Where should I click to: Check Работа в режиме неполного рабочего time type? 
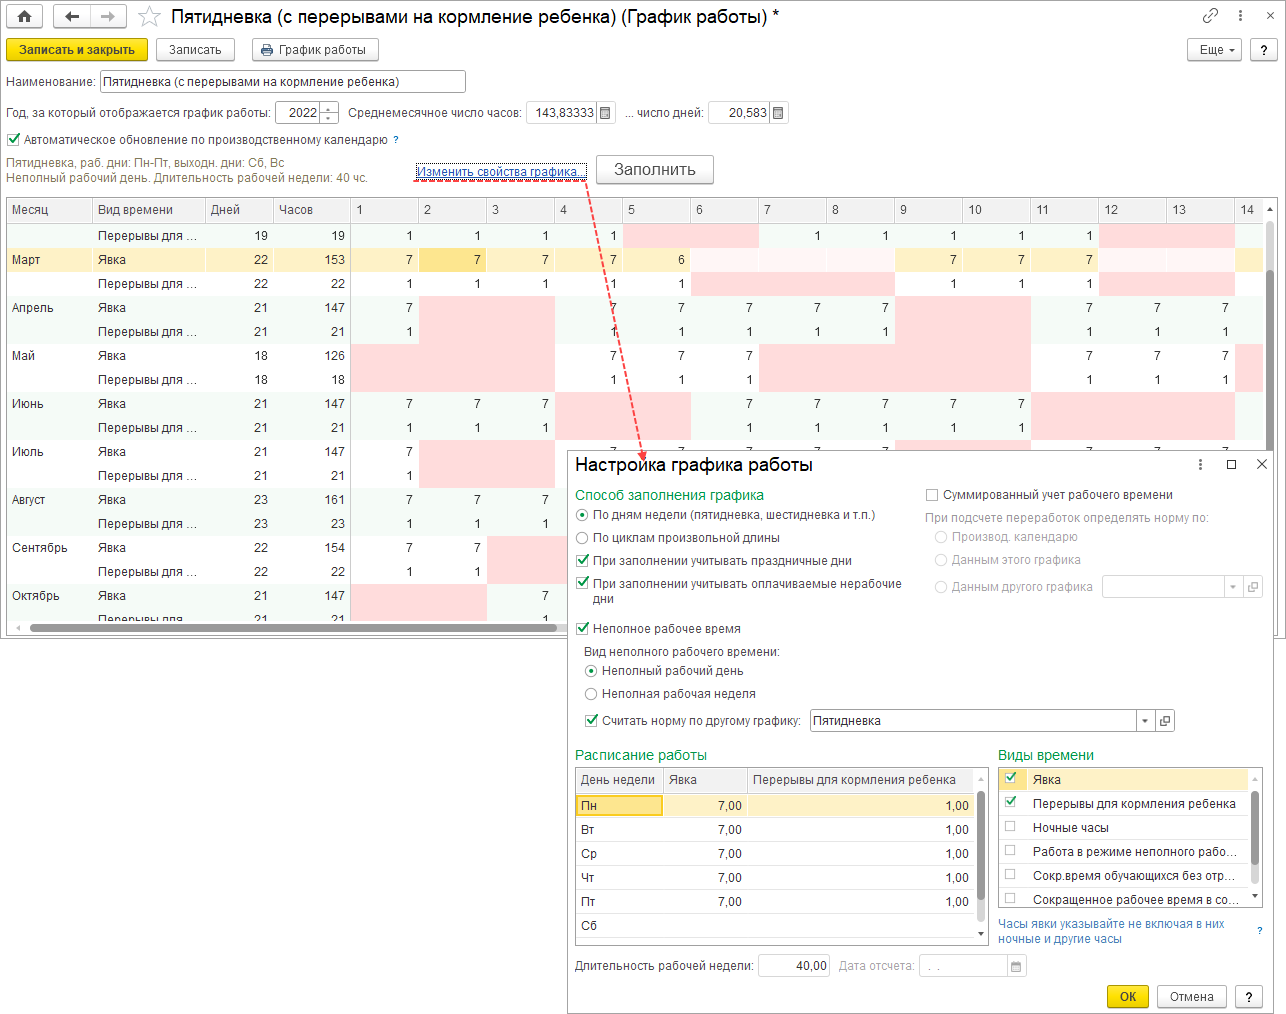(x=1010, y=851)
